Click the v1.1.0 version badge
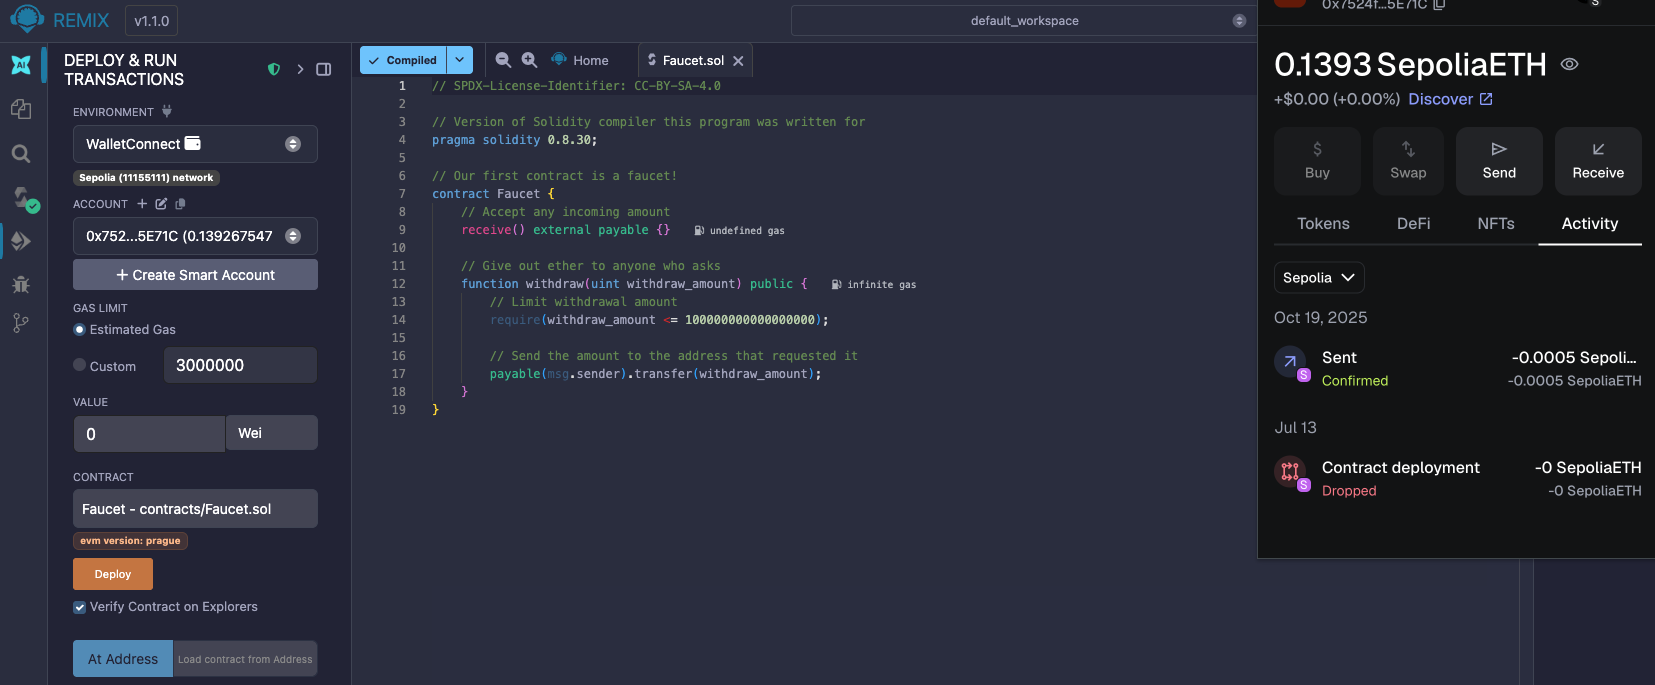 tap(152, 20)
